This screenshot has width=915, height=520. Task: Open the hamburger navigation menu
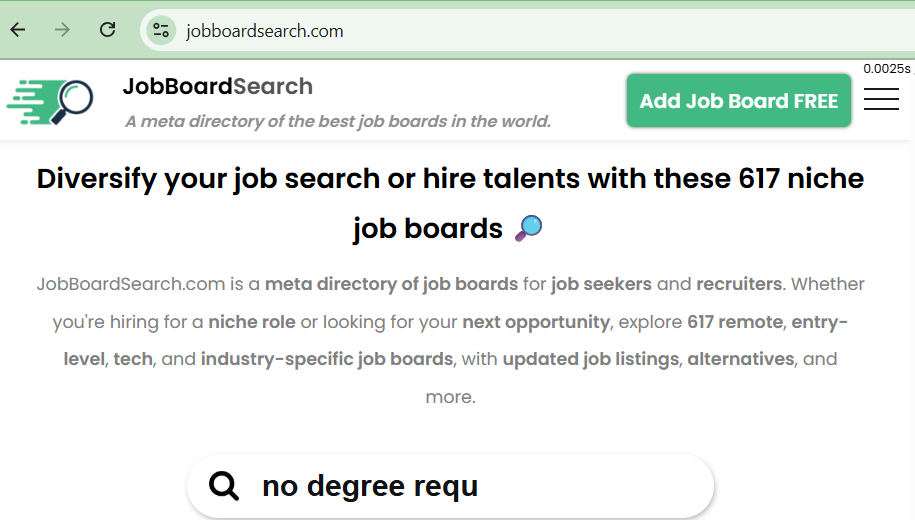pyautogui.click(x=880, y=99)
